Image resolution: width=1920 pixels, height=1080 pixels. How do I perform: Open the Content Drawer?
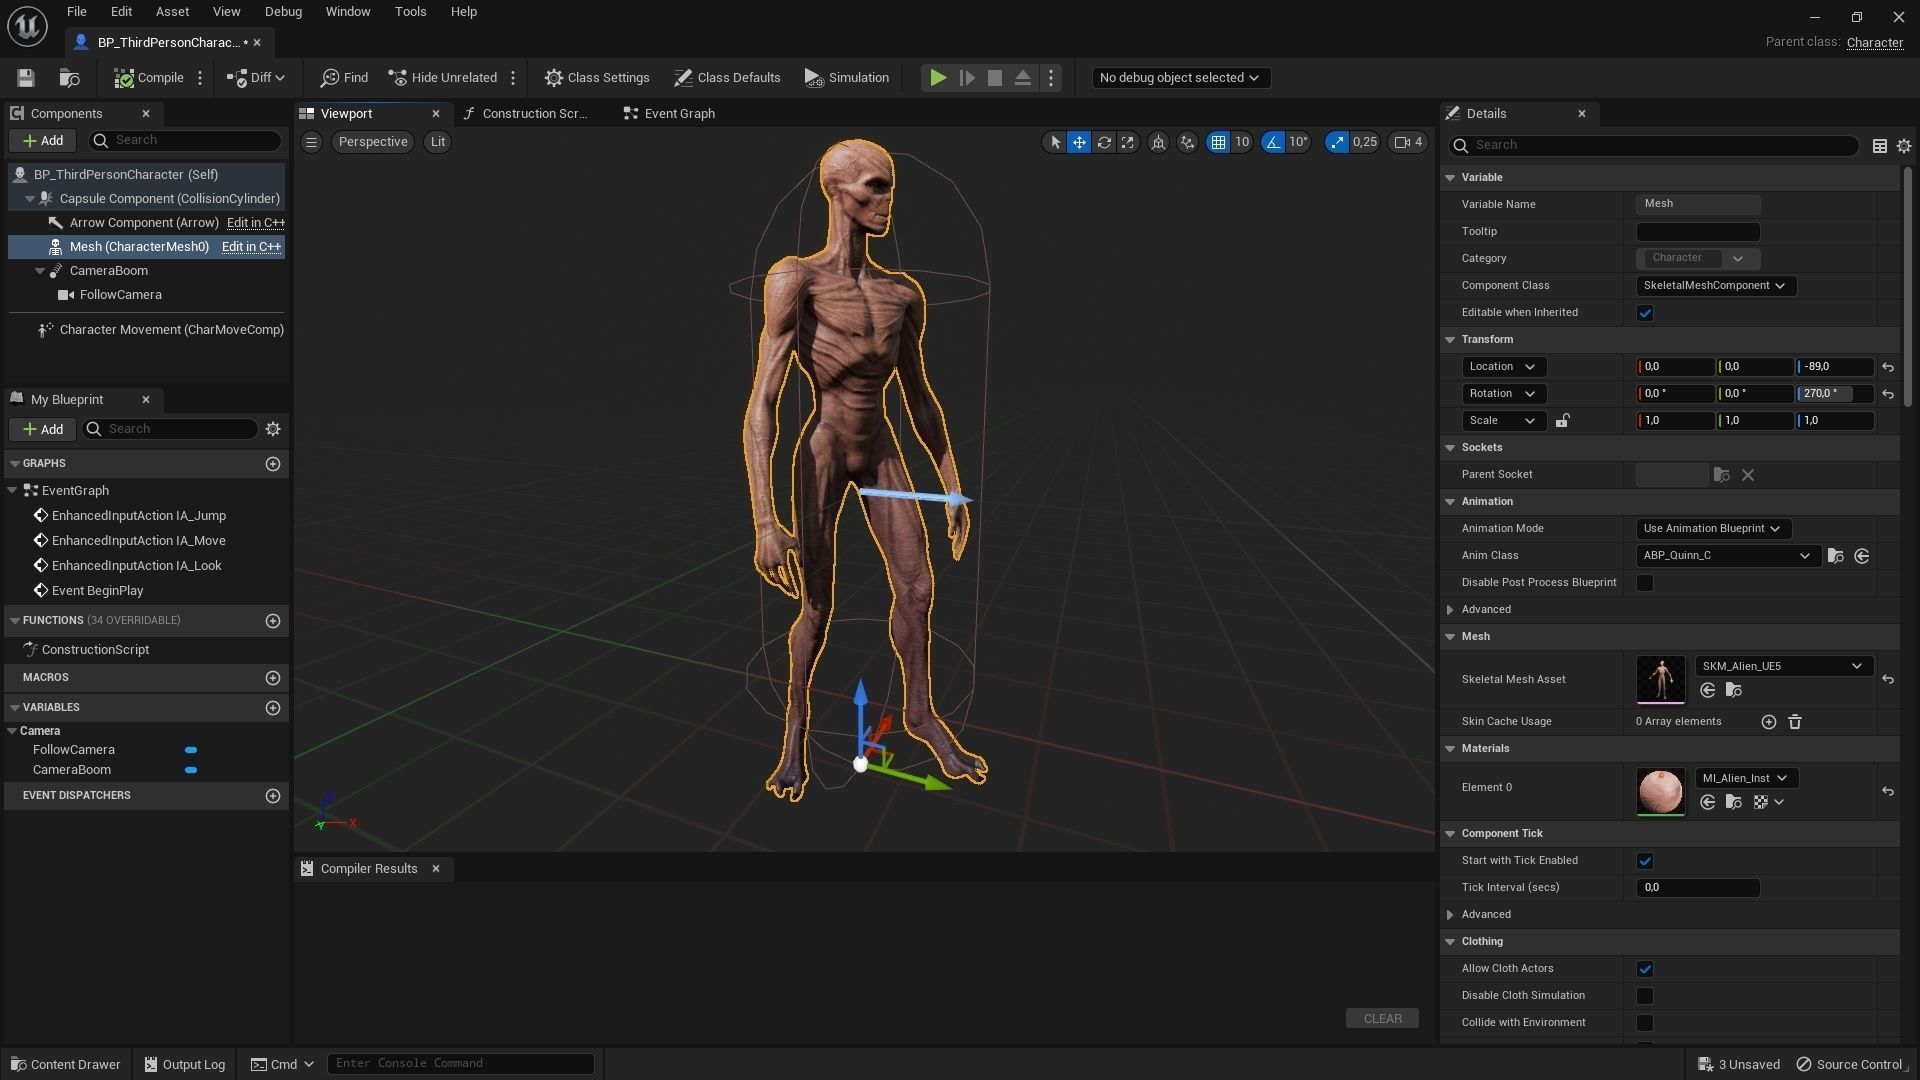[65, 1065]
